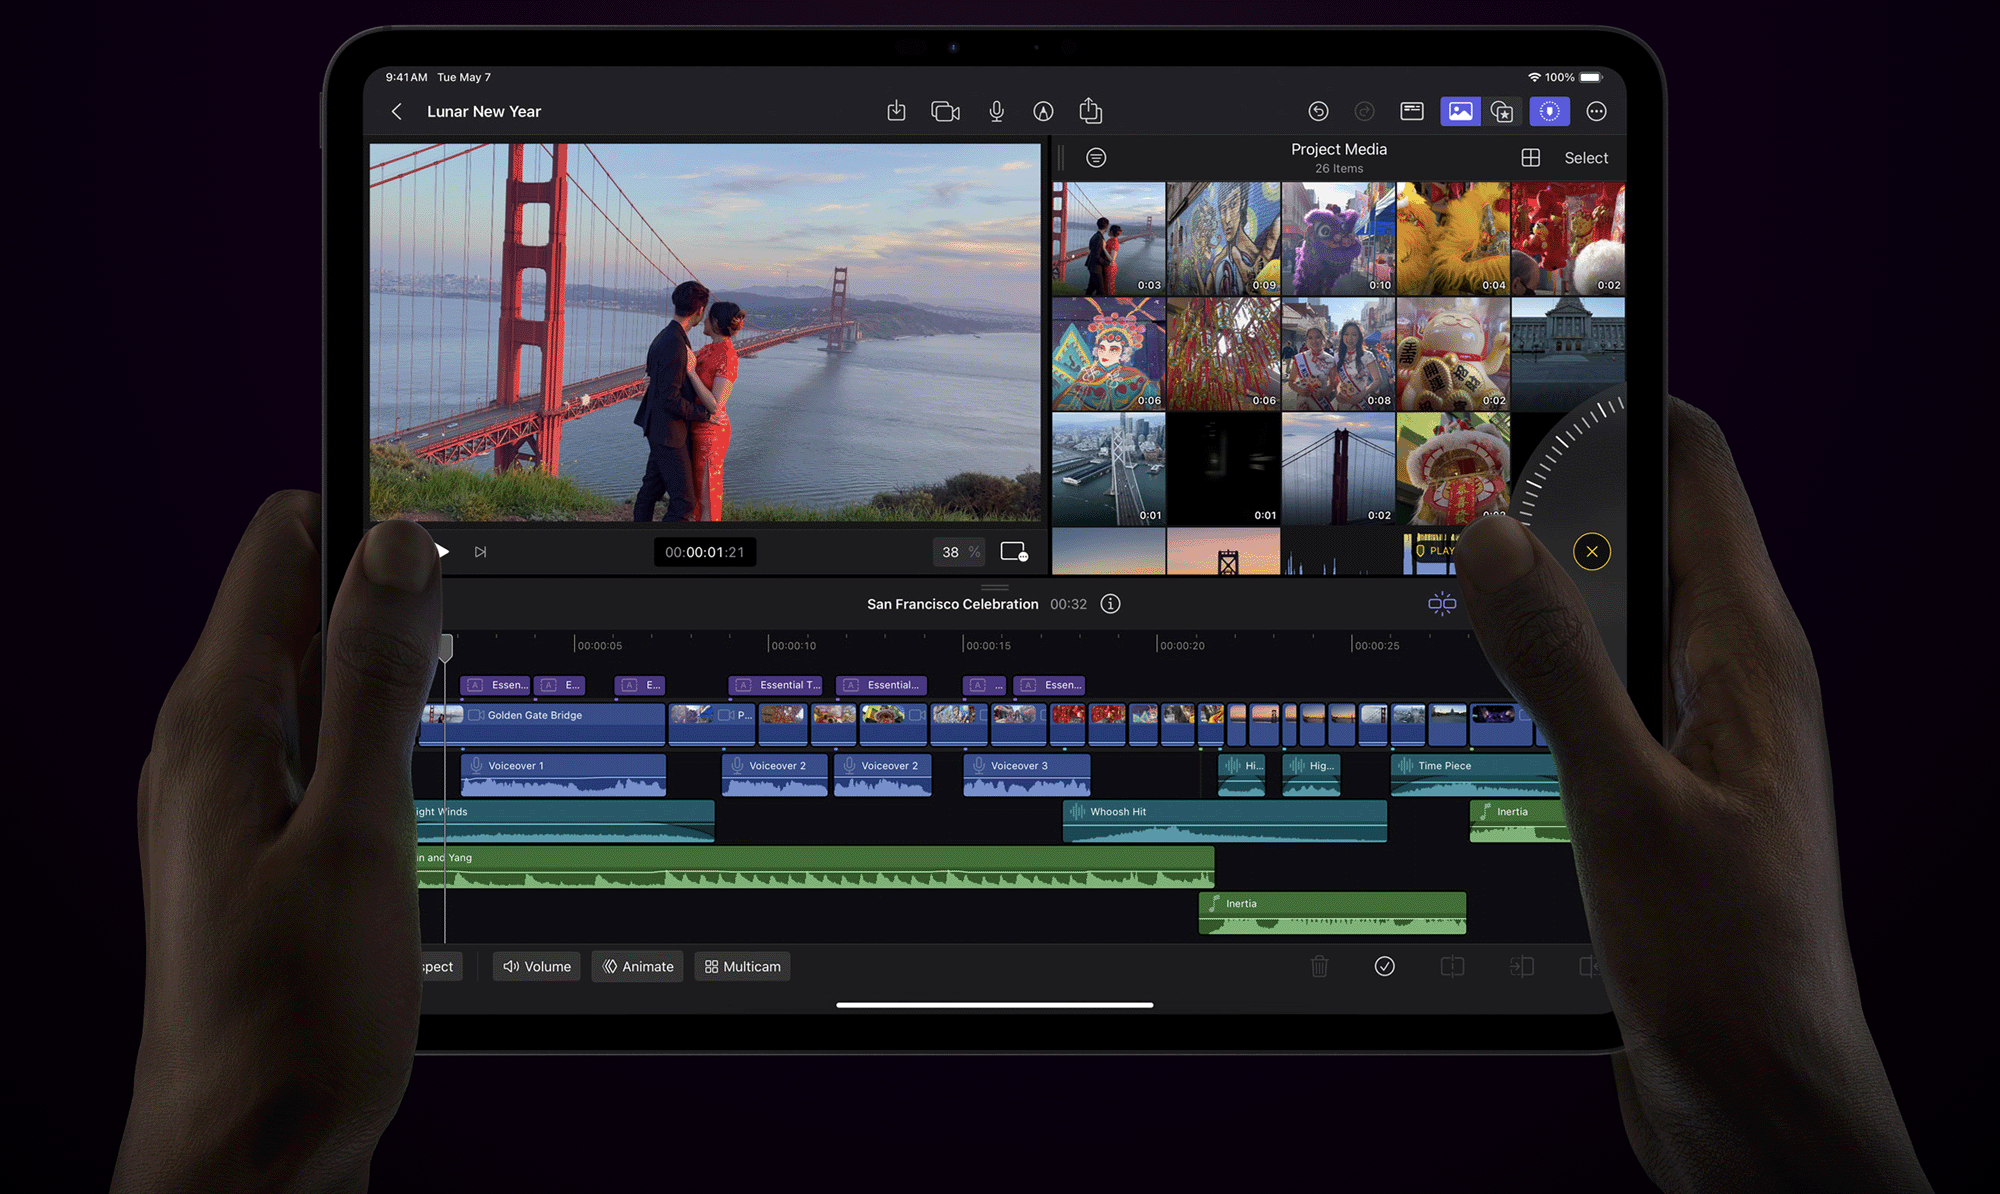Select the Night Winds audio clip

point(565,821)
